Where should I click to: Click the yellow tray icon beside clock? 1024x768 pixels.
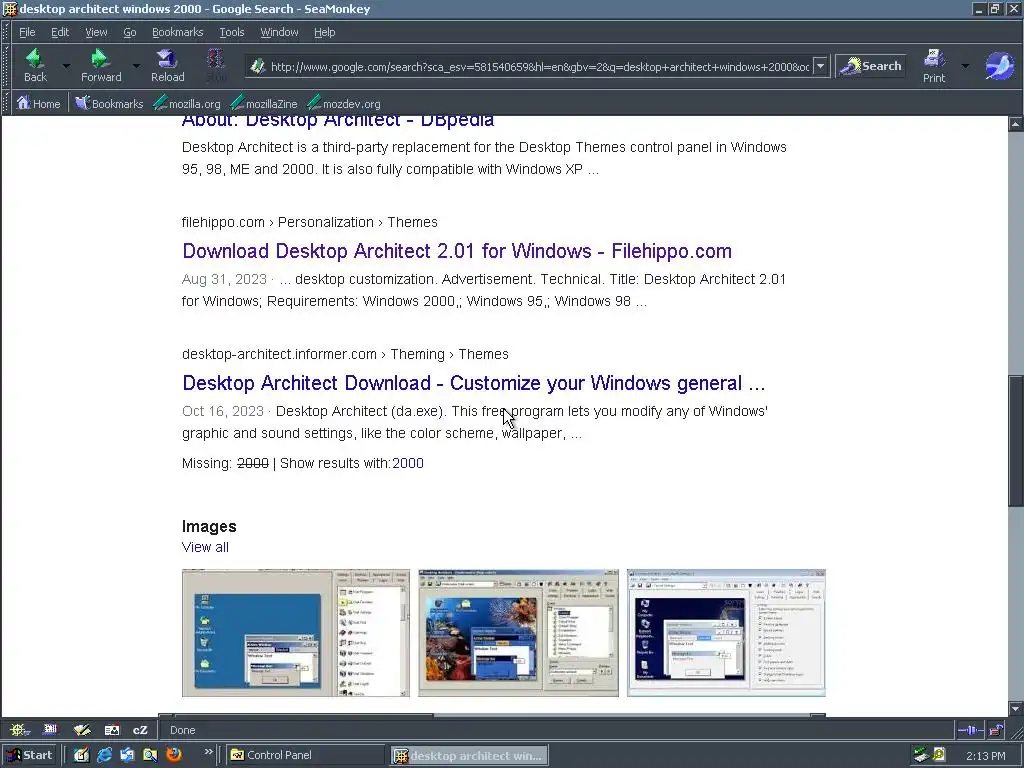[939, 755]
